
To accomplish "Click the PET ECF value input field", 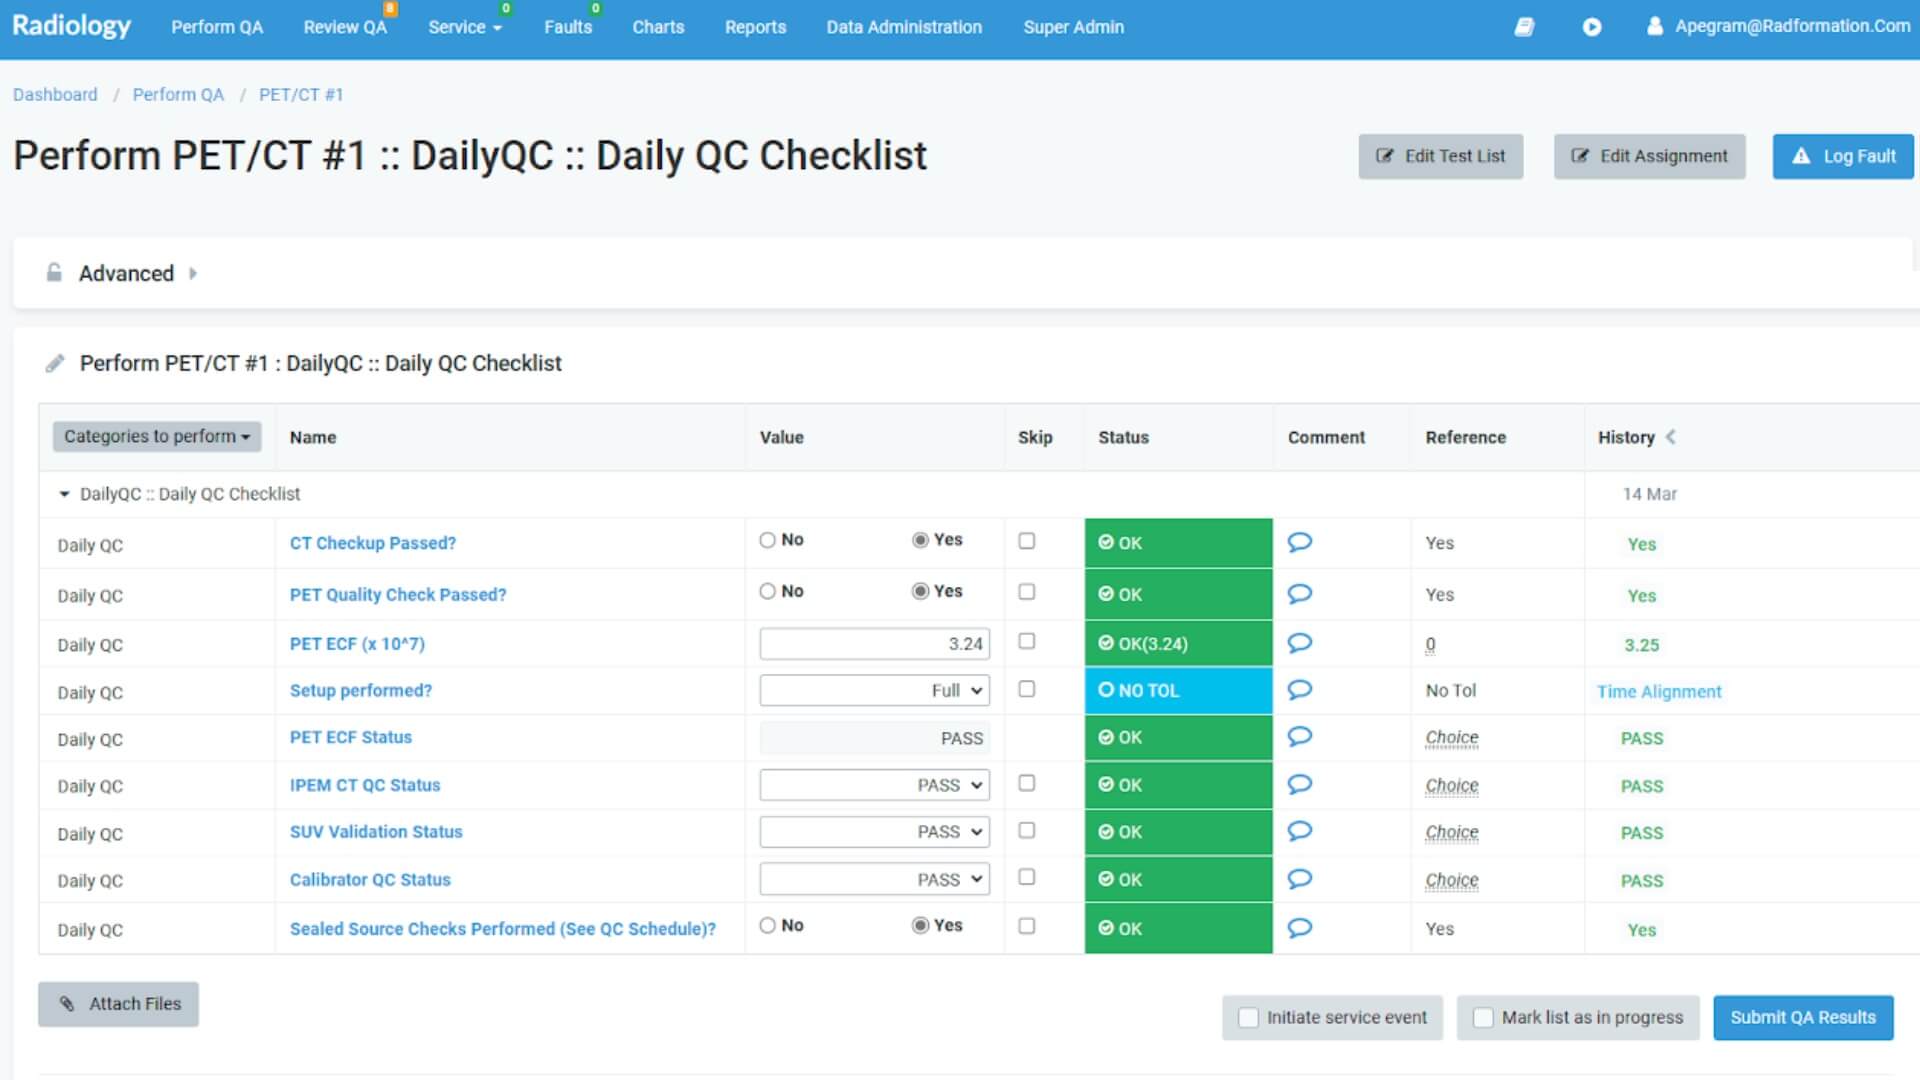I will 874,644.
